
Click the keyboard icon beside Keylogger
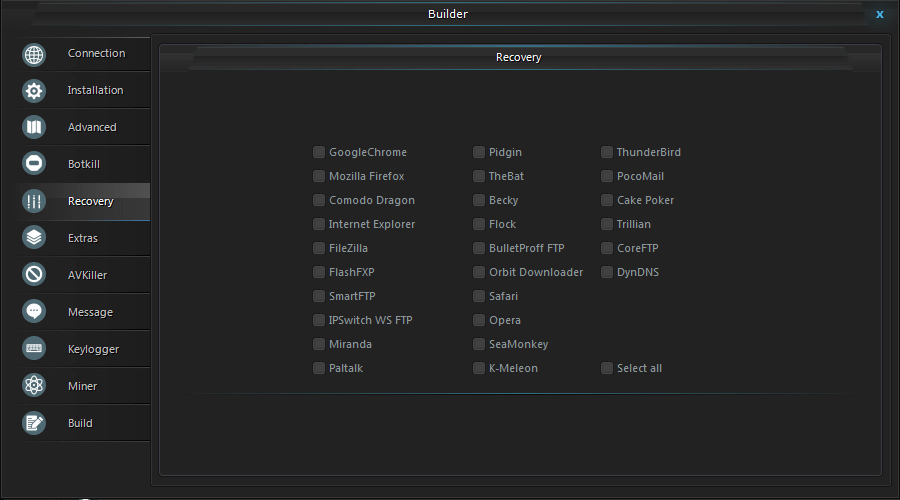pyautogui.click(x=34, y=348)
